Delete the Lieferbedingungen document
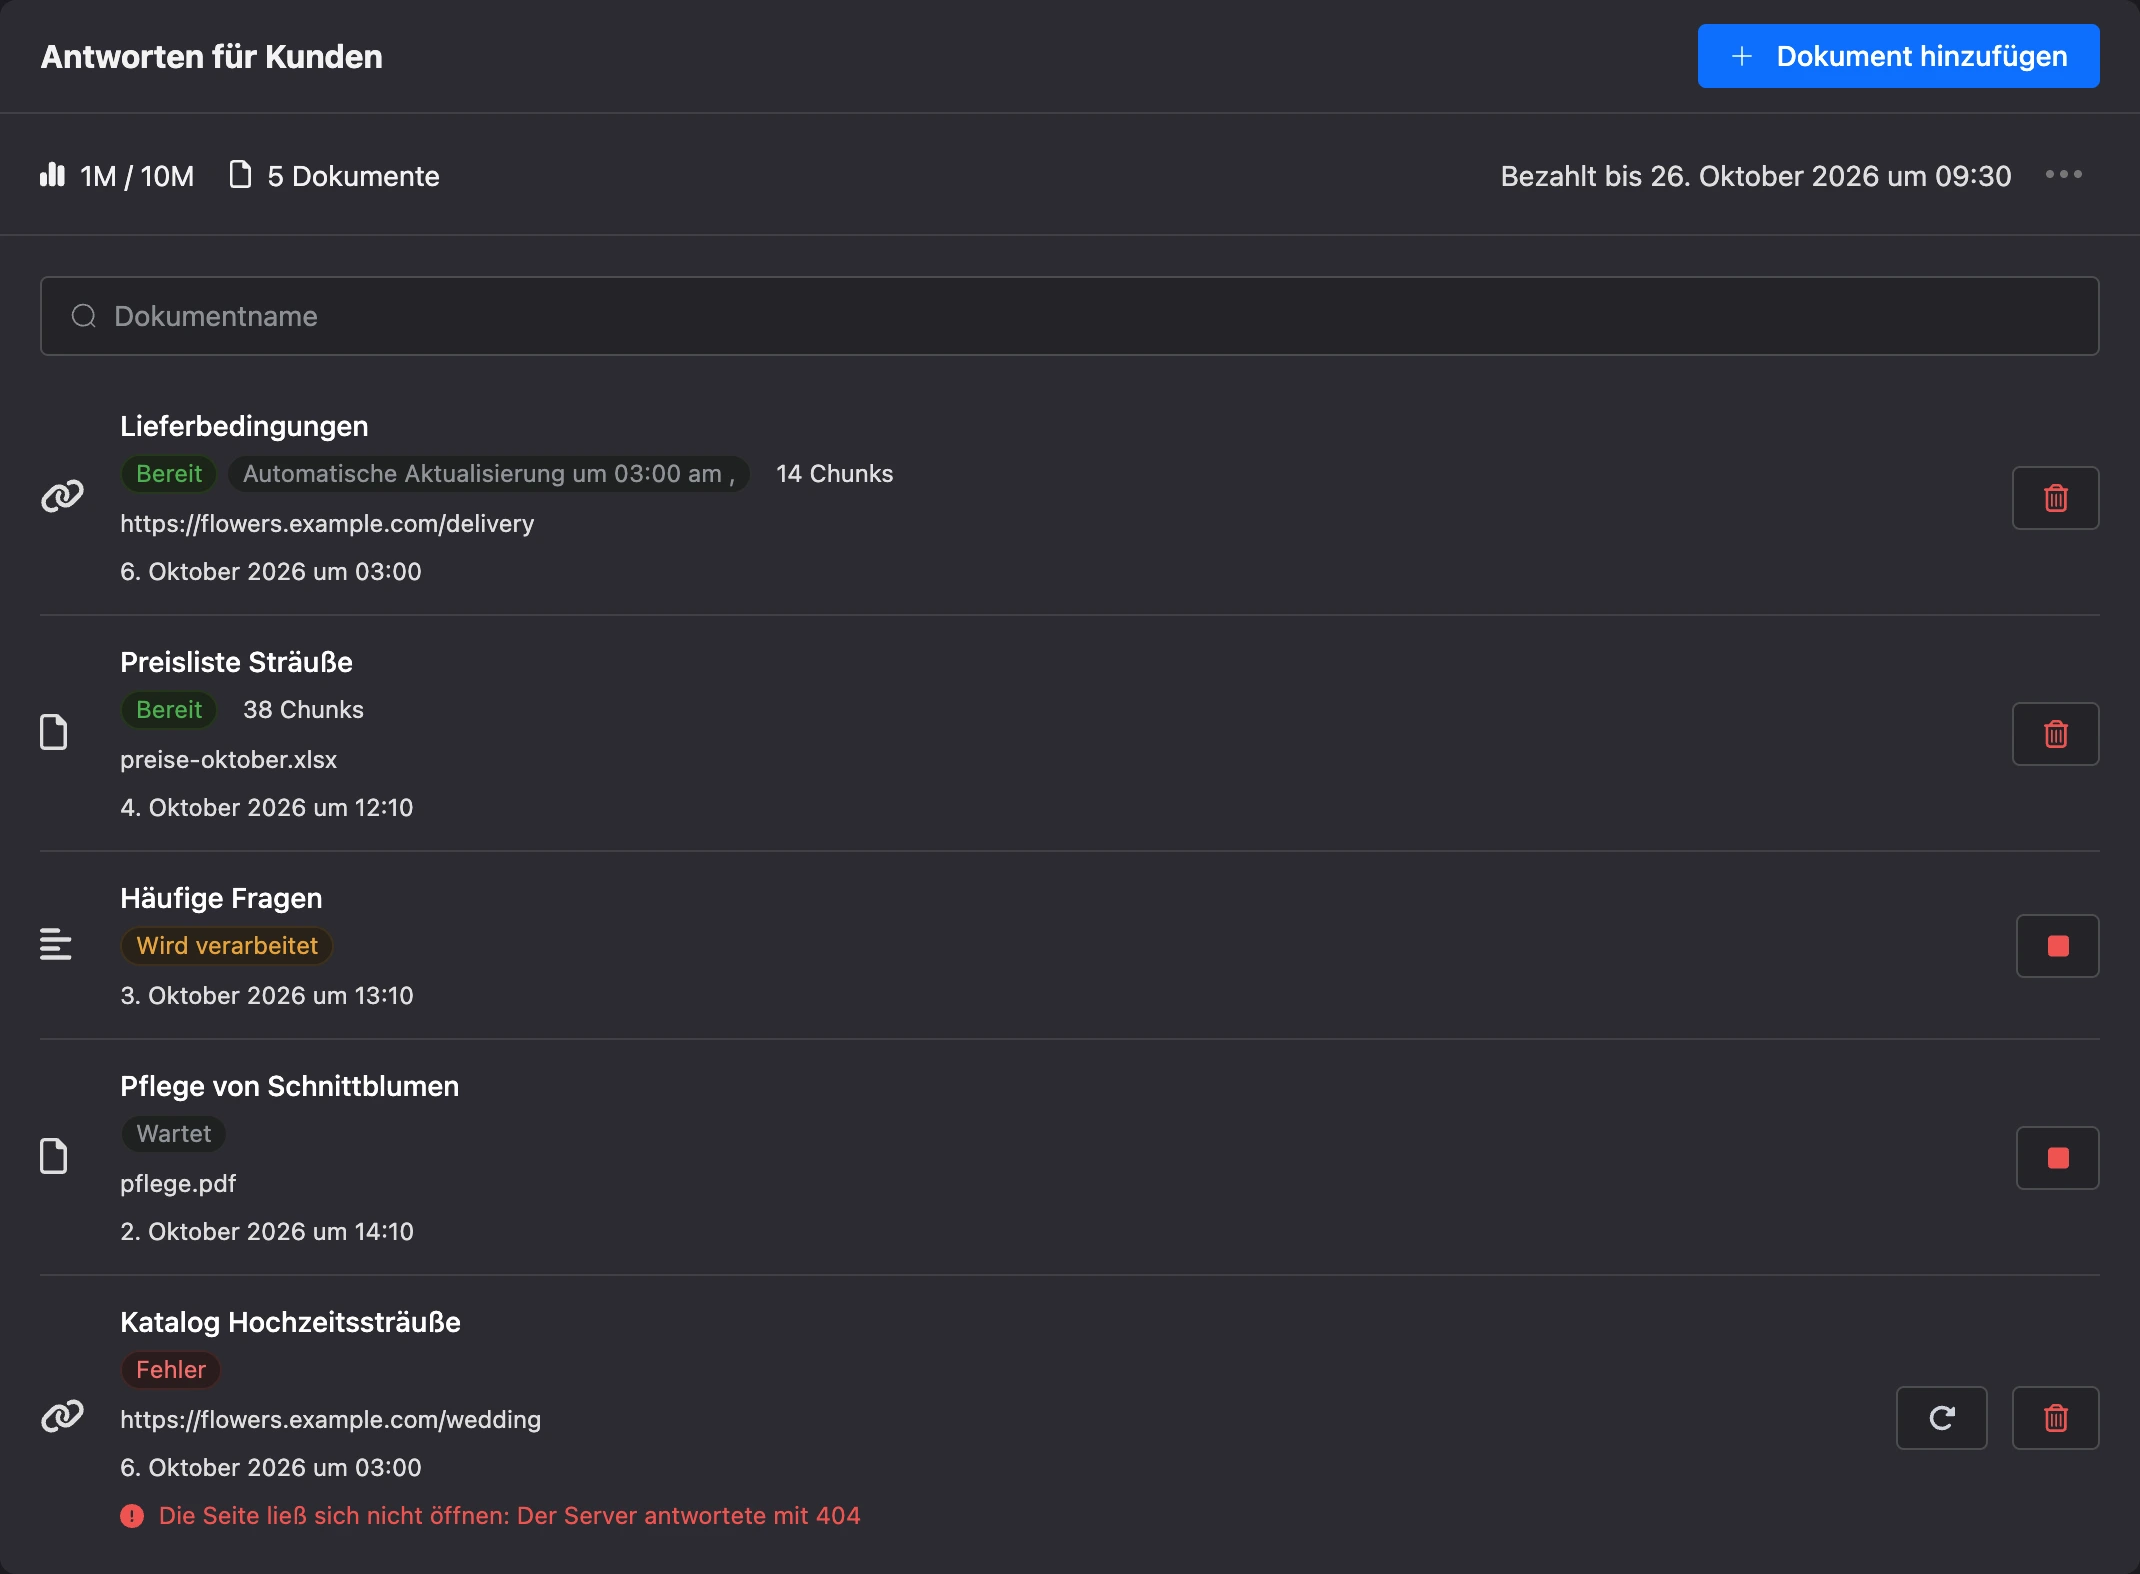 (x=2055, y=498)
